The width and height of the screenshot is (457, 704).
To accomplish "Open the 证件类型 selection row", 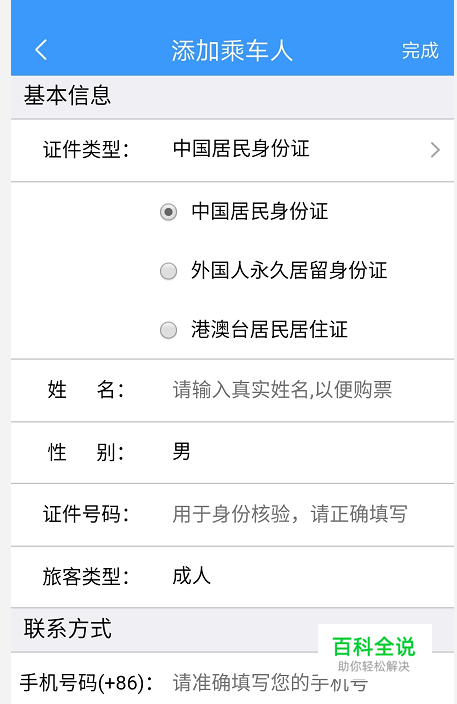I will [x=232, y=150].
